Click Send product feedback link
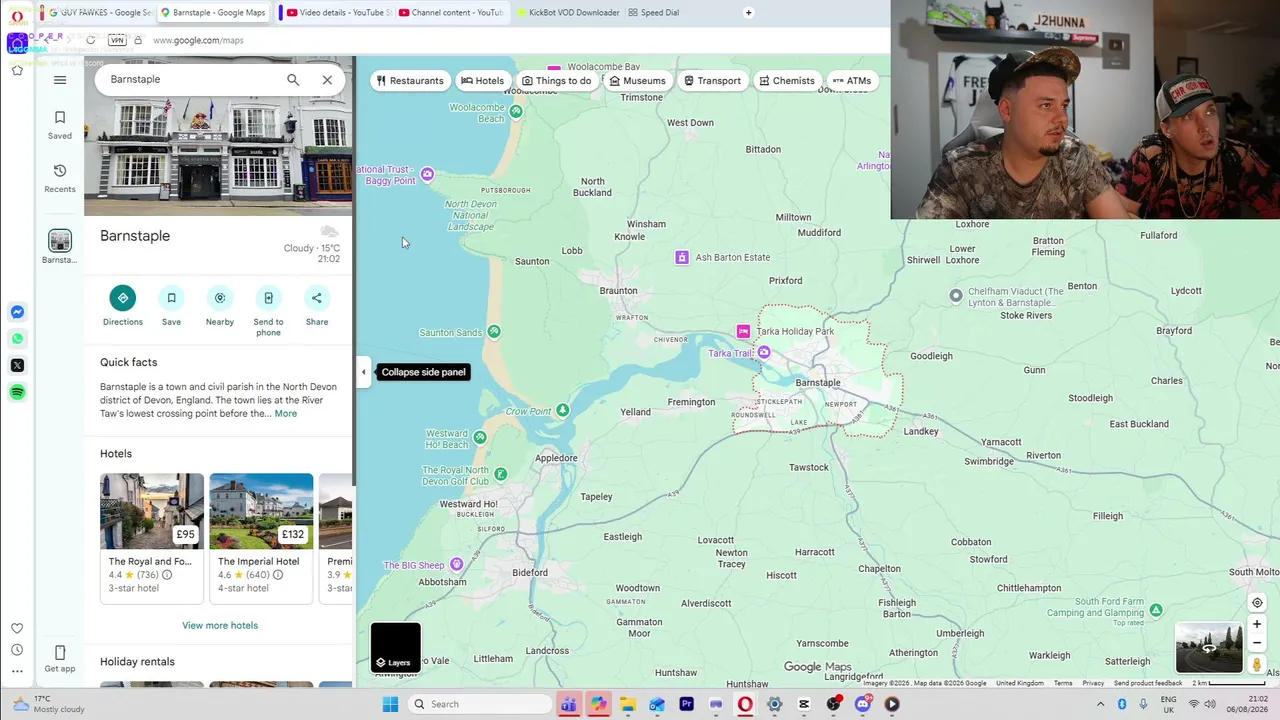The height and width of the screenshot is (720, 1280). [x=1148, y=683]
